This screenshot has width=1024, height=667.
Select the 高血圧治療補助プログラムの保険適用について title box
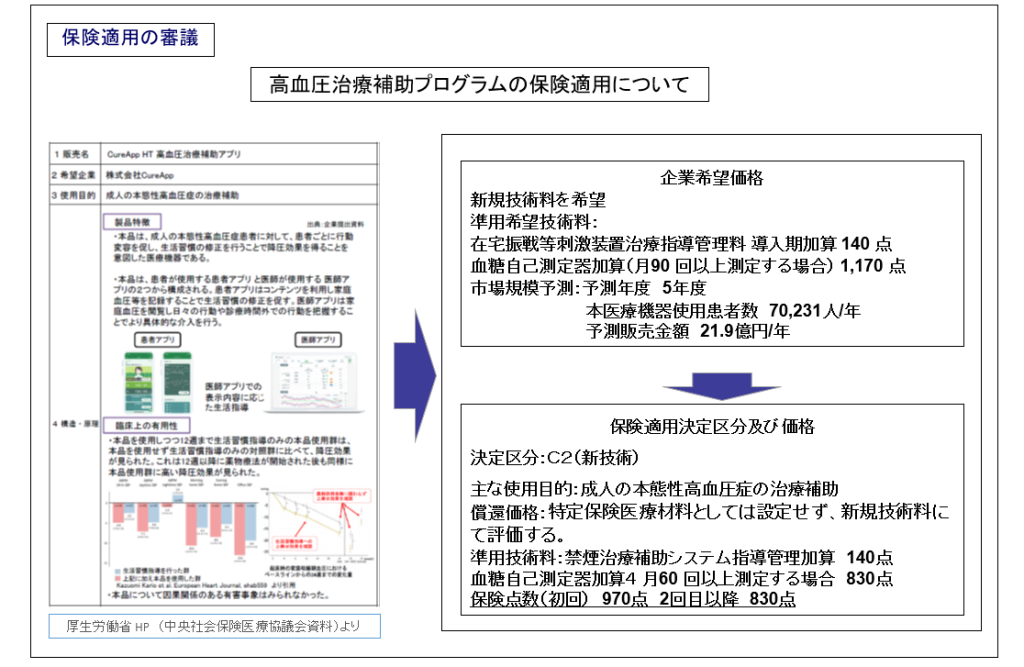[479, 85]
